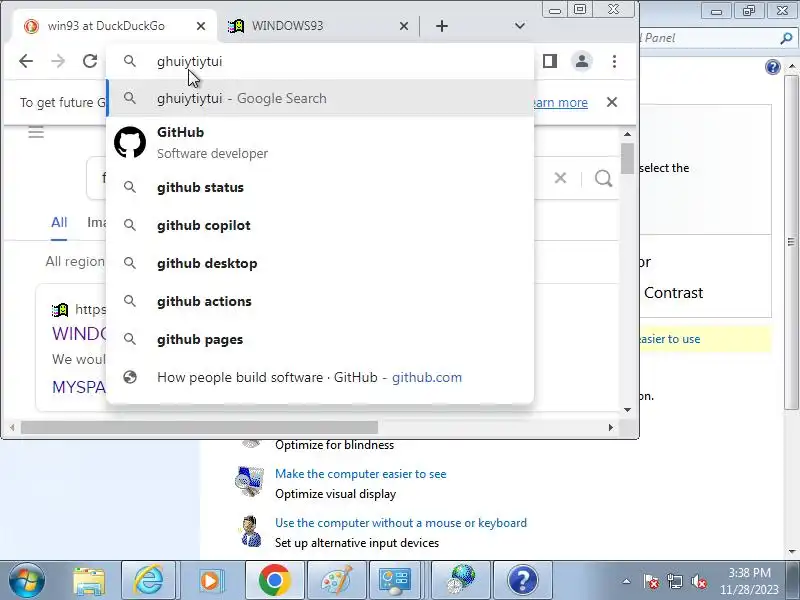Clear the DuckDuckGo search box
The width and height of the screenshot is (800, 600).
point(560,178)
